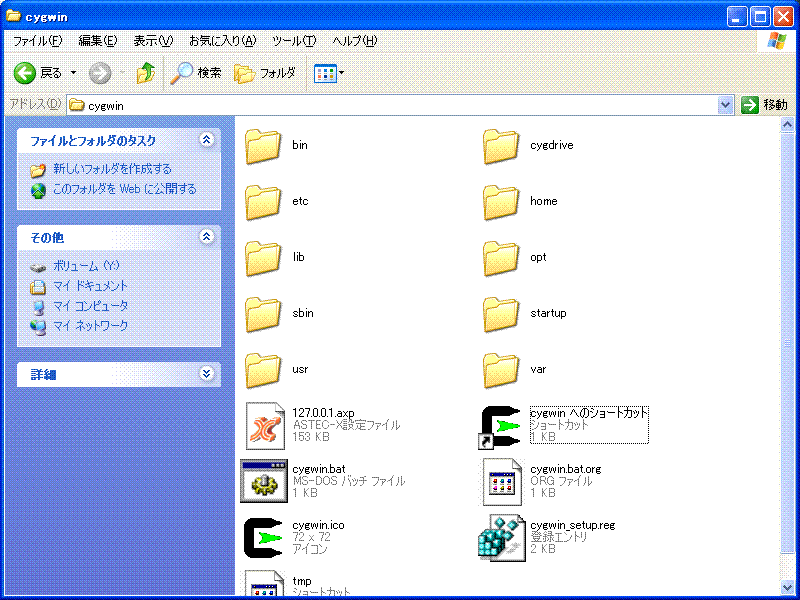800x600 pixels.
Task: Open the 編集(E) menu
Action: click(97, 41)
